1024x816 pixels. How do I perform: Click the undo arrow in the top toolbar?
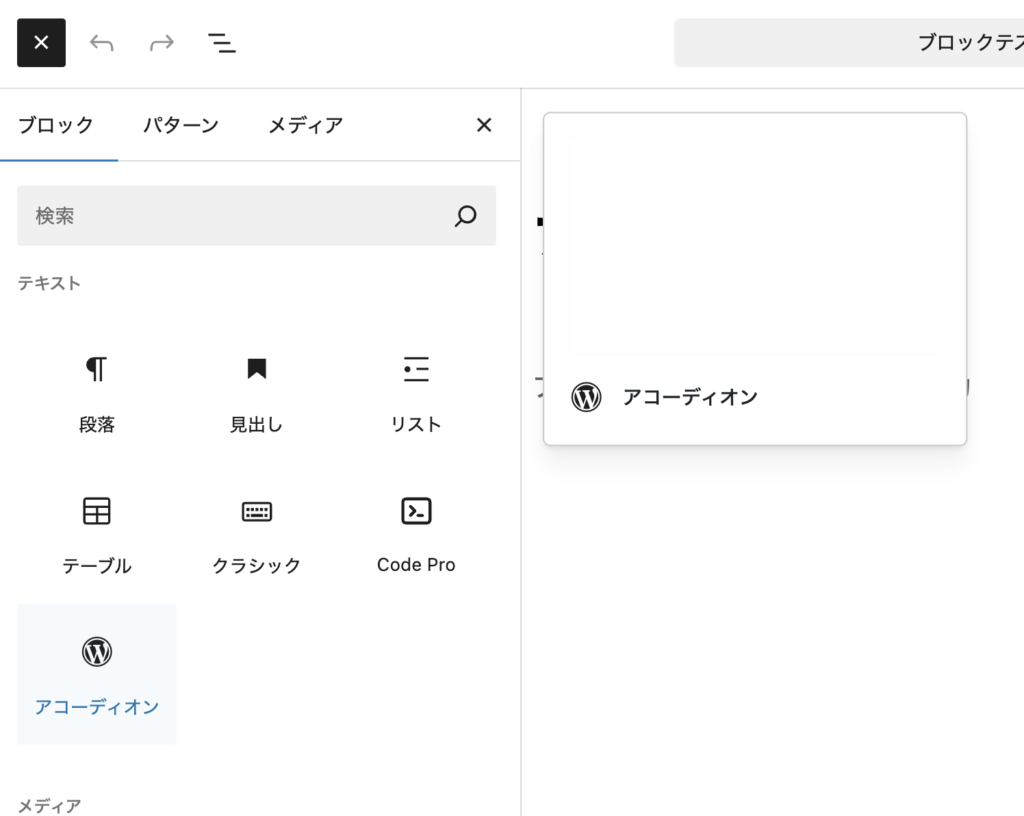click(x=101, y=43)
